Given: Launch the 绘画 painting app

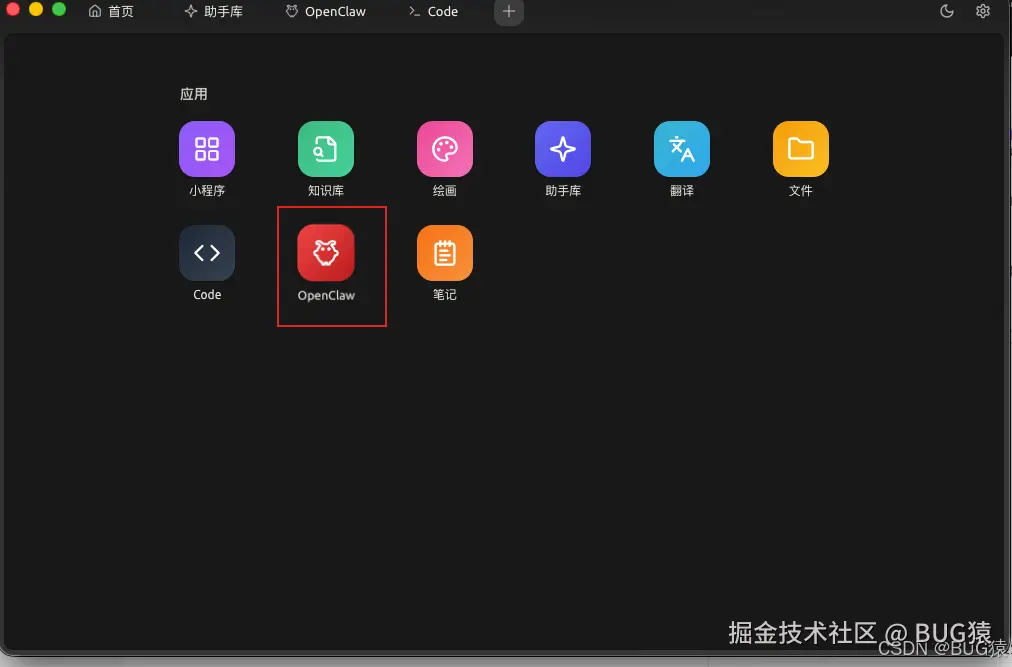Looking at the screenshot, I should point(444,148).
